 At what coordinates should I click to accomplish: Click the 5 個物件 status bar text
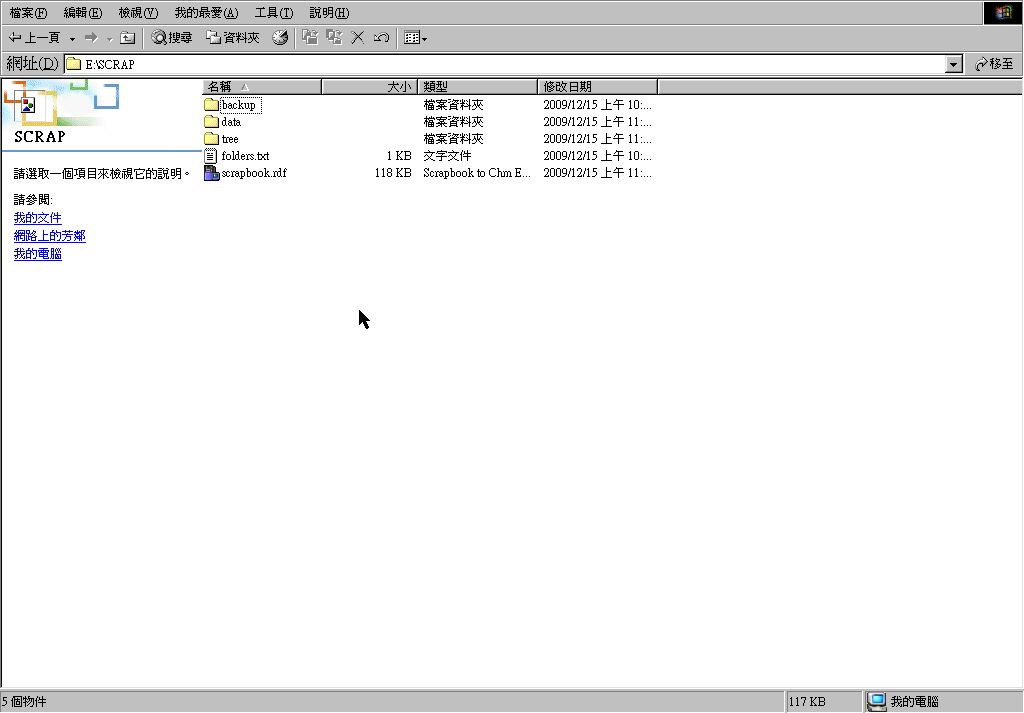[24, 702]
